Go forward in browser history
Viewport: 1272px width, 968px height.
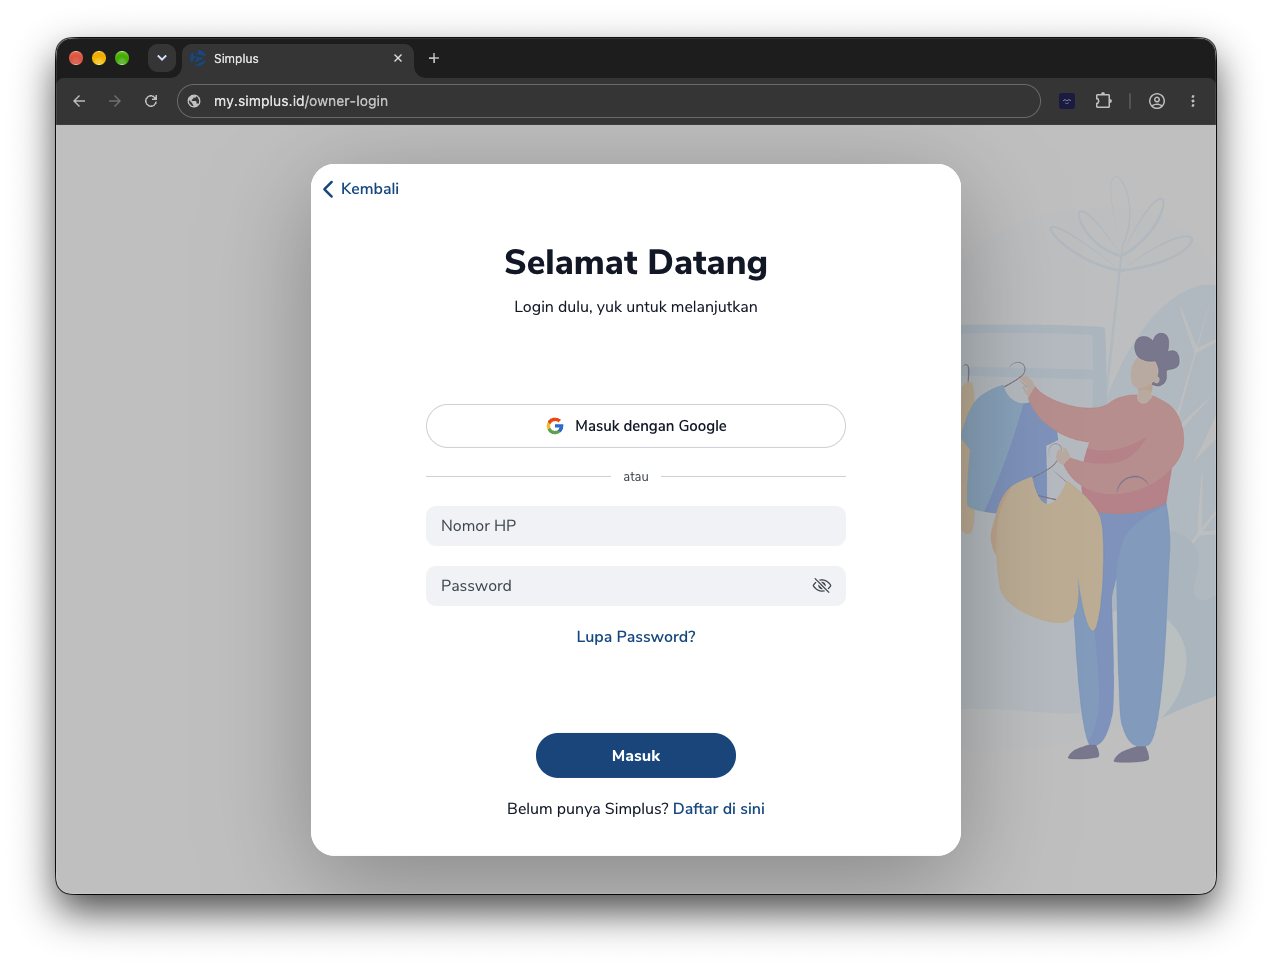[x=115, y=101]
